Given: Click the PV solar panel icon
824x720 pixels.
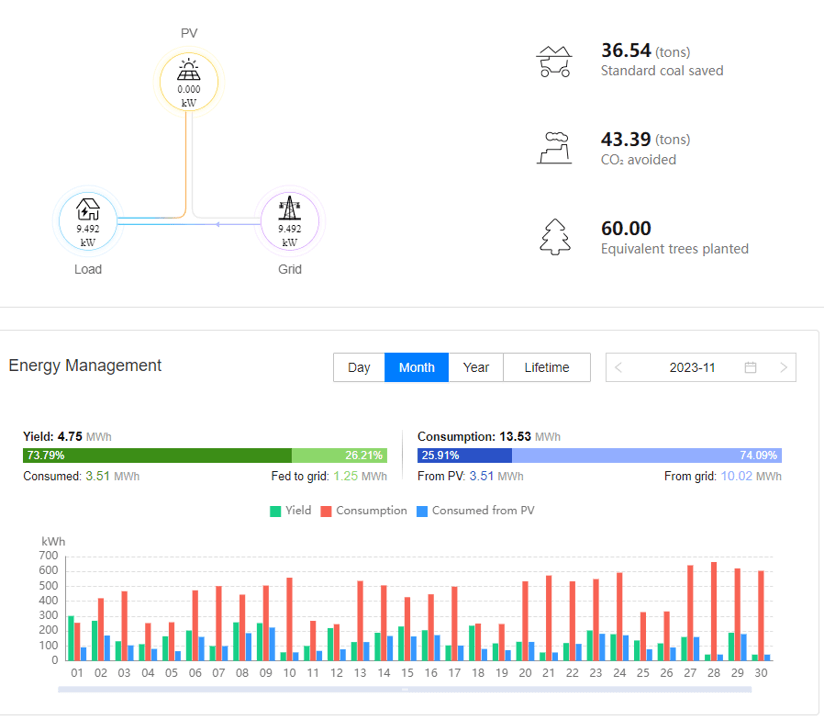Looking at the screenshot, I should tap(189, 70).
